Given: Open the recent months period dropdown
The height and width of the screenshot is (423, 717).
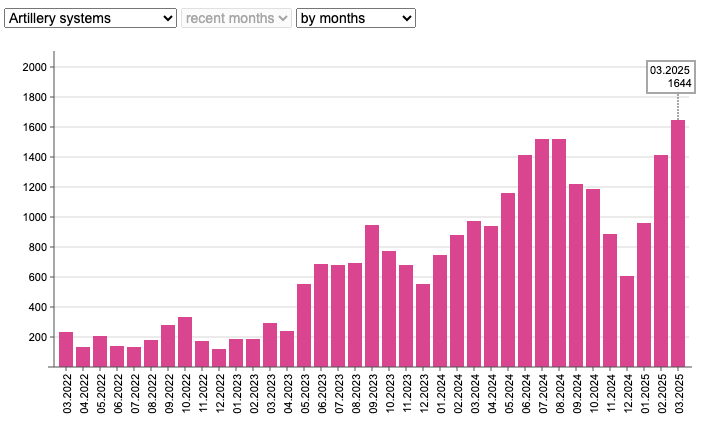Looking at the screenshot, I should point(236,18).
